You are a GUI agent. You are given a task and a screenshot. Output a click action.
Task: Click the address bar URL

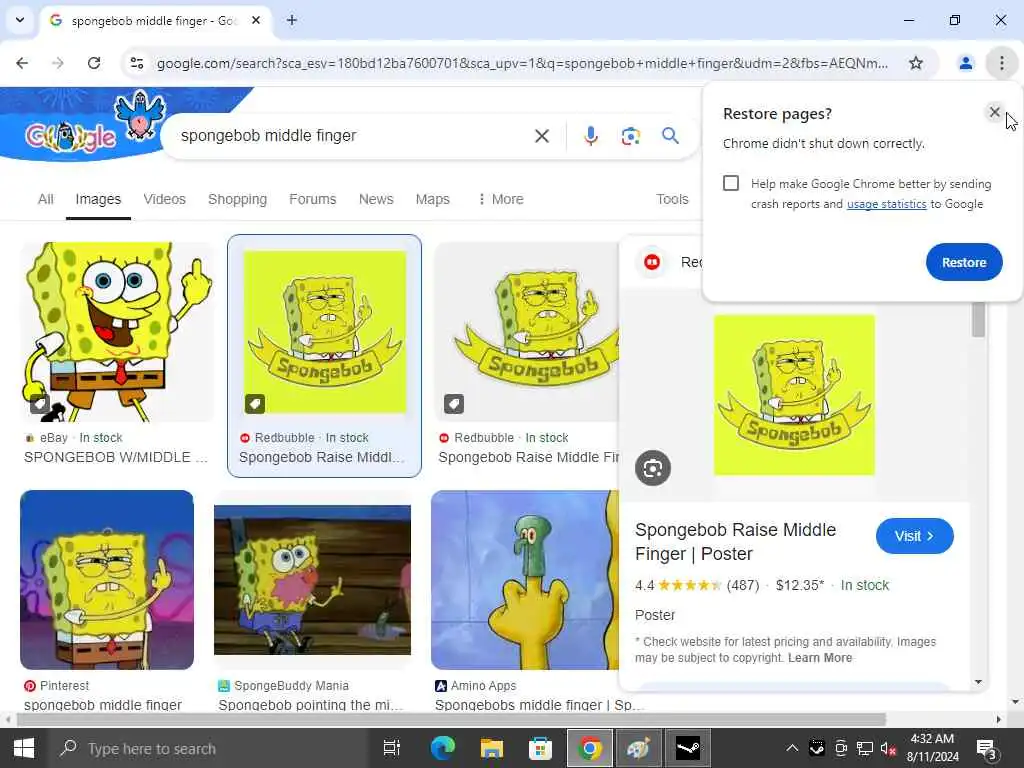click(x=521, y=63)
